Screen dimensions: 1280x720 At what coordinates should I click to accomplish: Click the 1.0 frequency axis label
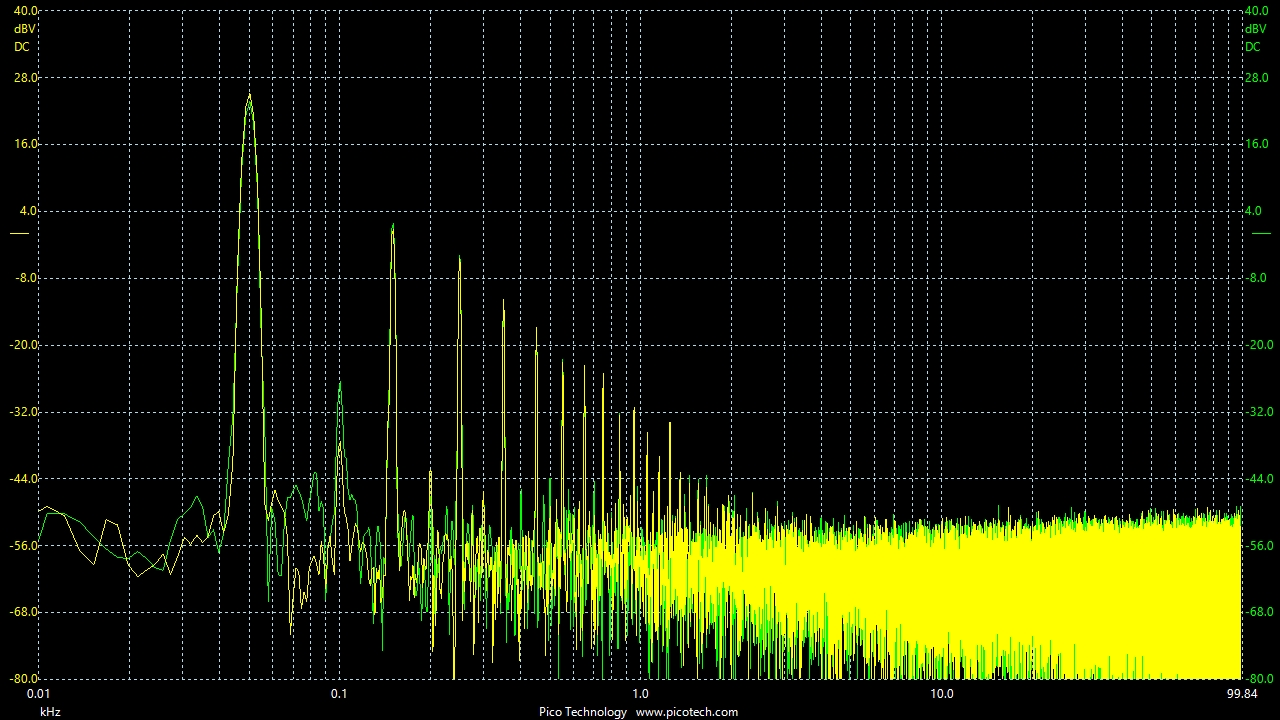pyautogui.click(x=640, y=694)
